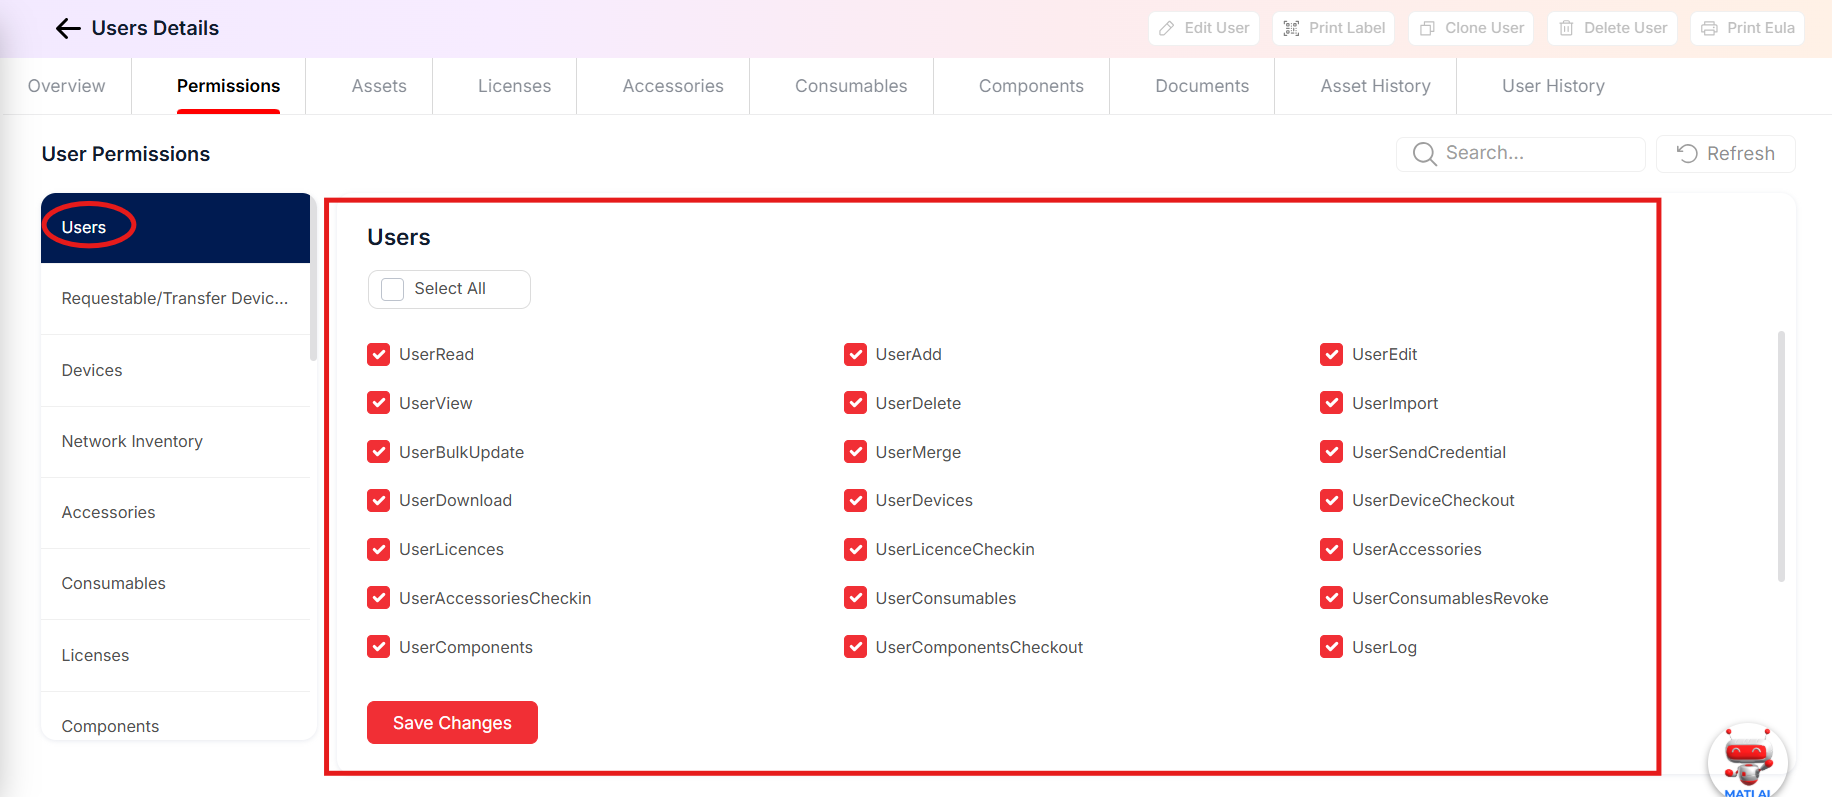The height and width of the screenshot is (797, 1832).
Task: Click the Clone User button label
Action: pyautogui.click(x=1484, y=28)
